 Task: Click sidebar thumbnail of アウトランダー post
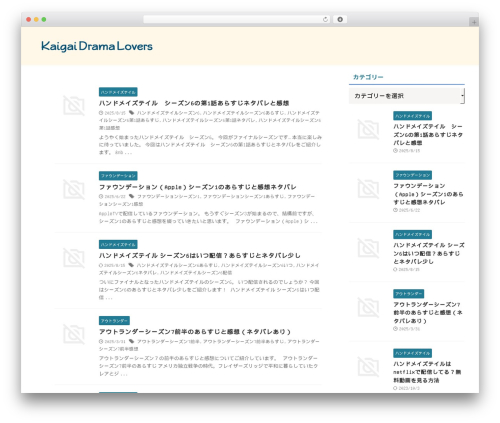368,307
